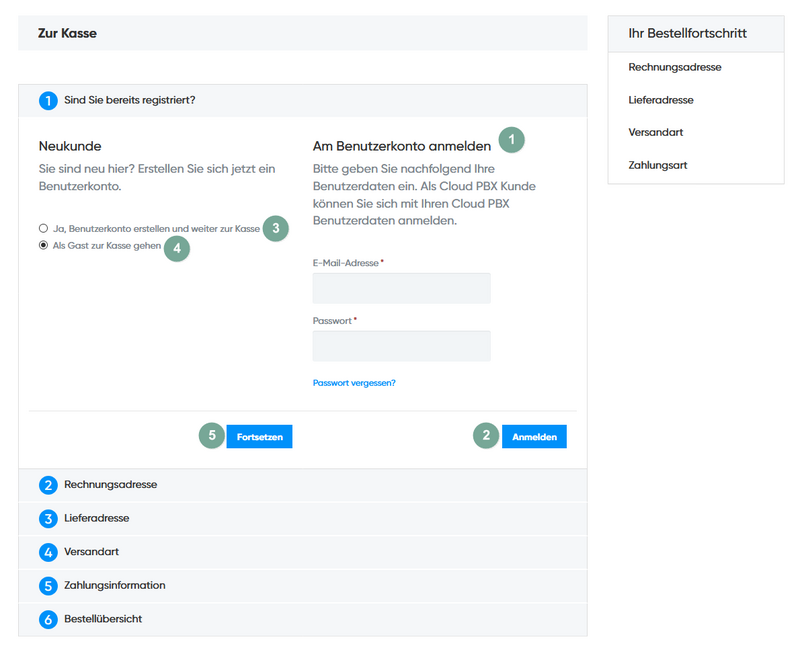Click the green numbered badge 1 beside Am Benutzerkonto anmelden
Viewport: 800px width, 660px height.
click(x=511, y=140)
